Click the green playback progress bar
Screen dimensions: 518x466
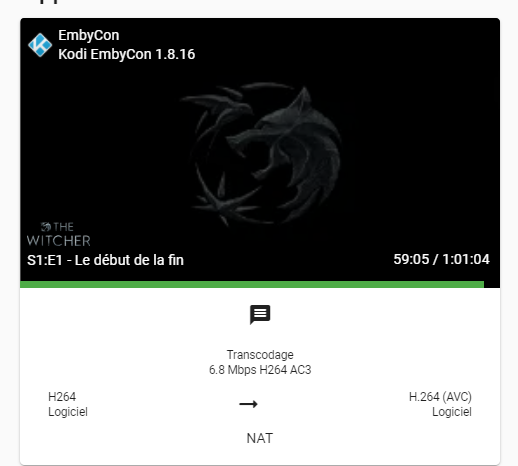[252, 284]
